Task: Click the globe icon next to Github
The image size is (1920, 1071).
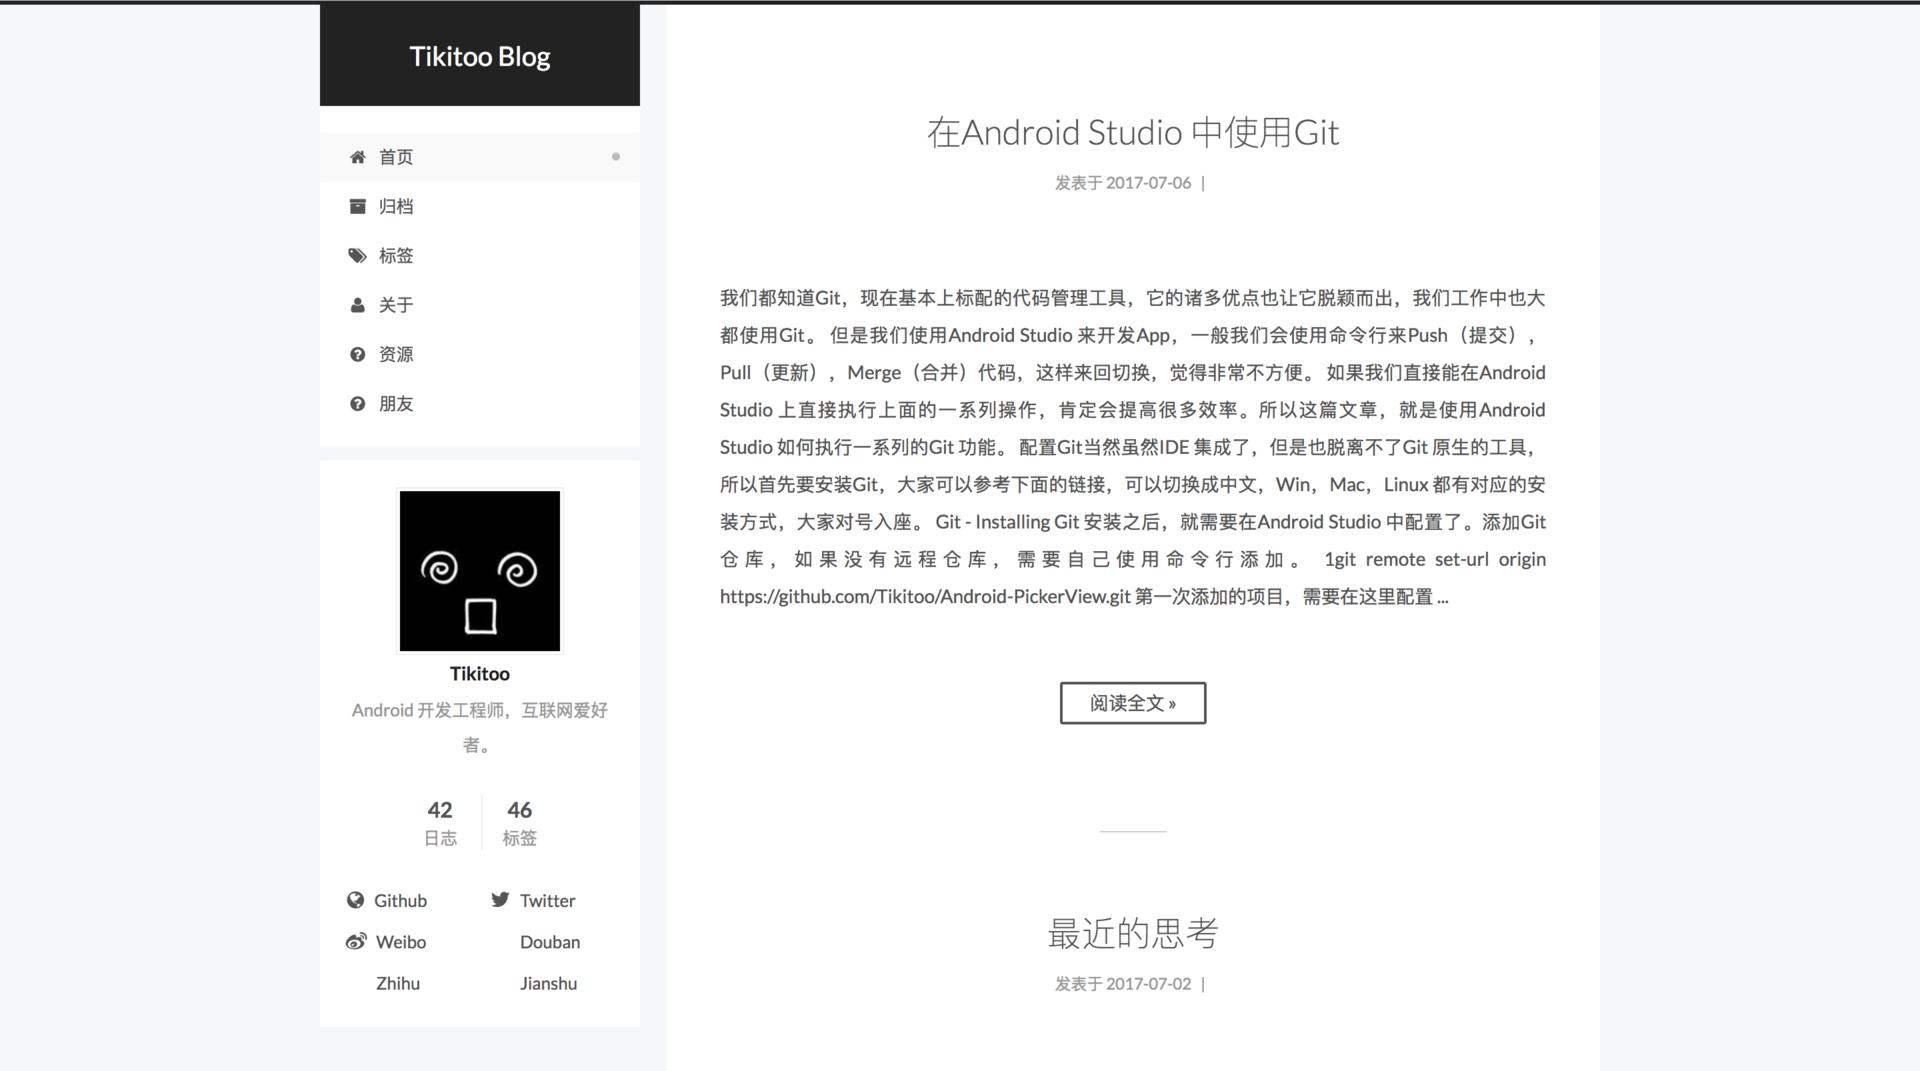Action: coord(355,900)
